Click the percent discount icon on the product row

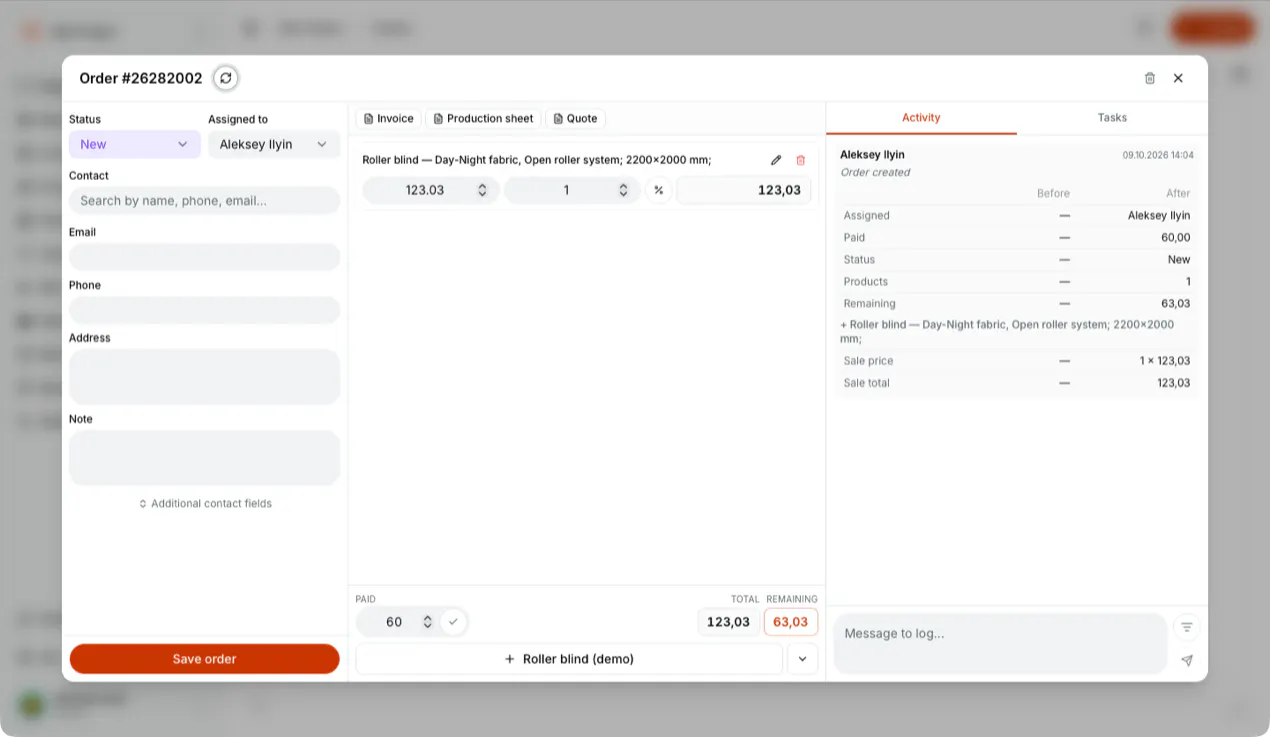click(x=658, y=190)
